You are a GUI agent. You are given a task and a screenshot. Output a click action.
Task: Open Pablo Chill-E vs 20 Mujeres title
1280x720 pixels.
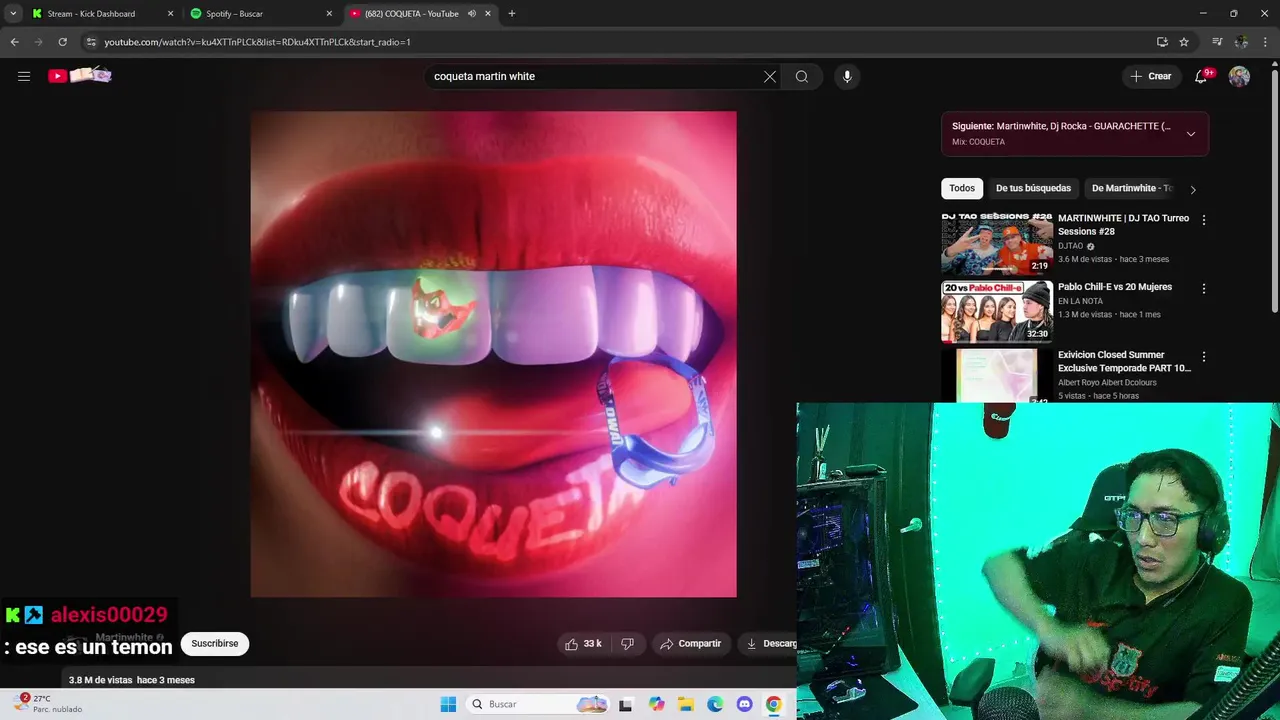click(1115, 287)
